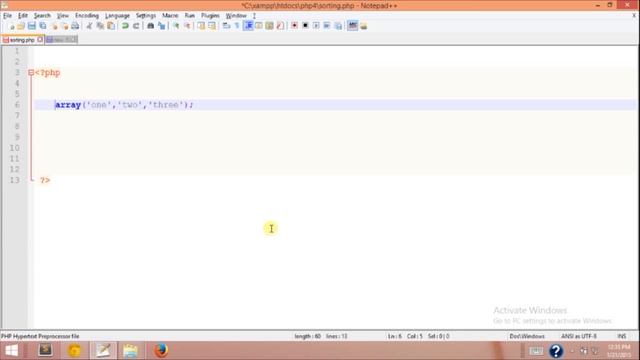
Task: Undo the last edit via toolbar
Action: tap(125, 26)
